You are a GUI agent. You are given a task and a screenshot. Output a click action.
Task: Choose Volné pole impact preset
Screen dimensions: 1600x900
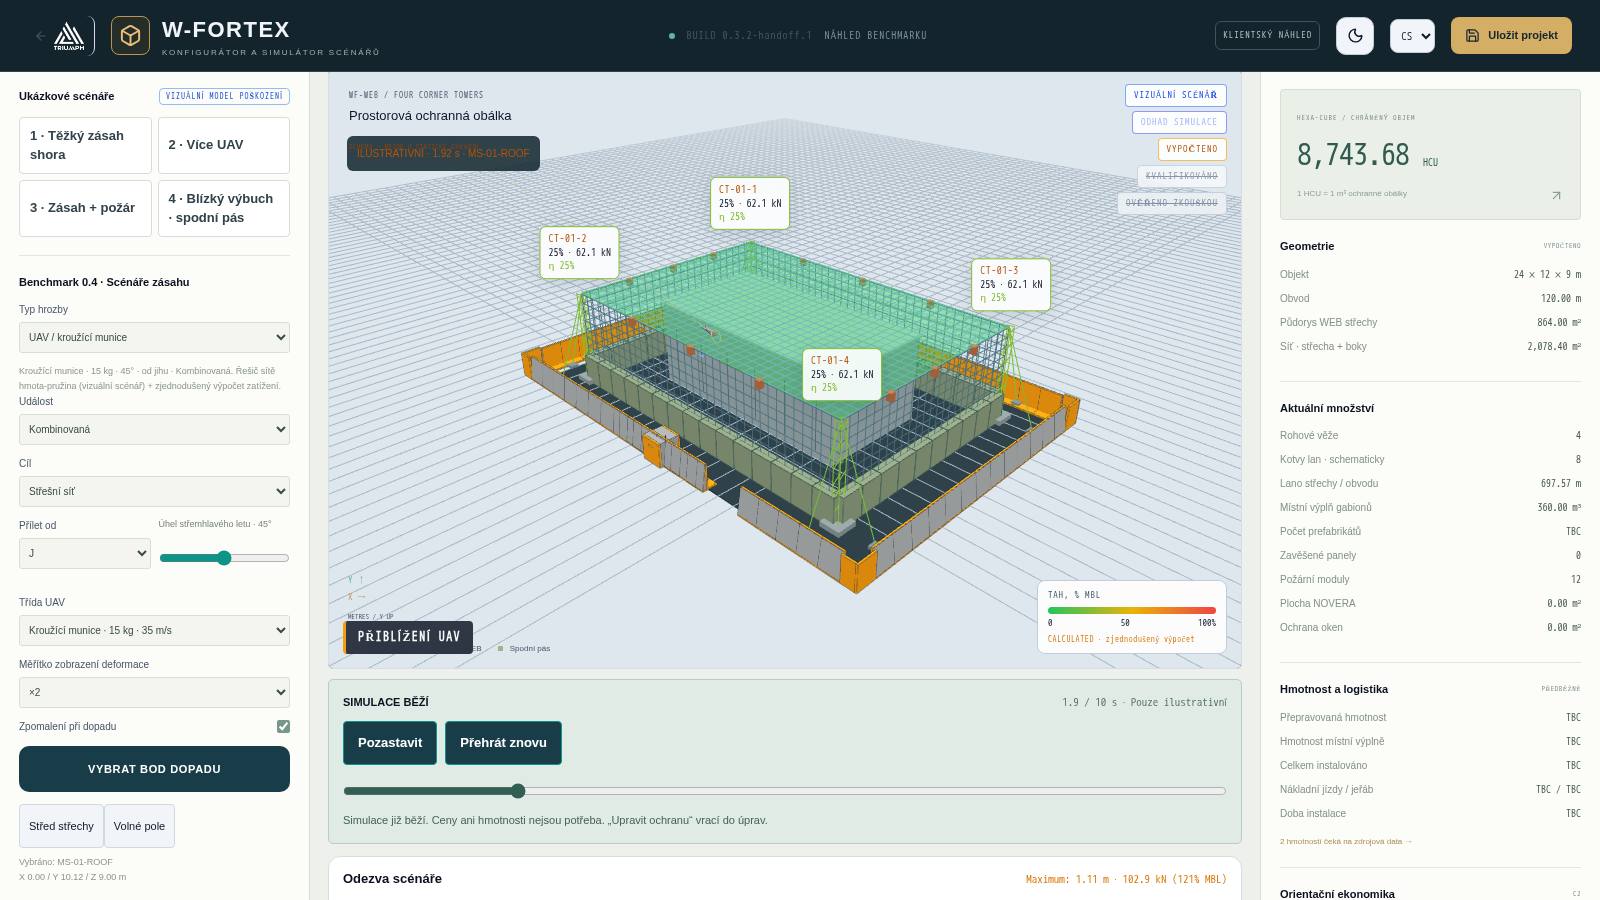click(x=139, y=826)
